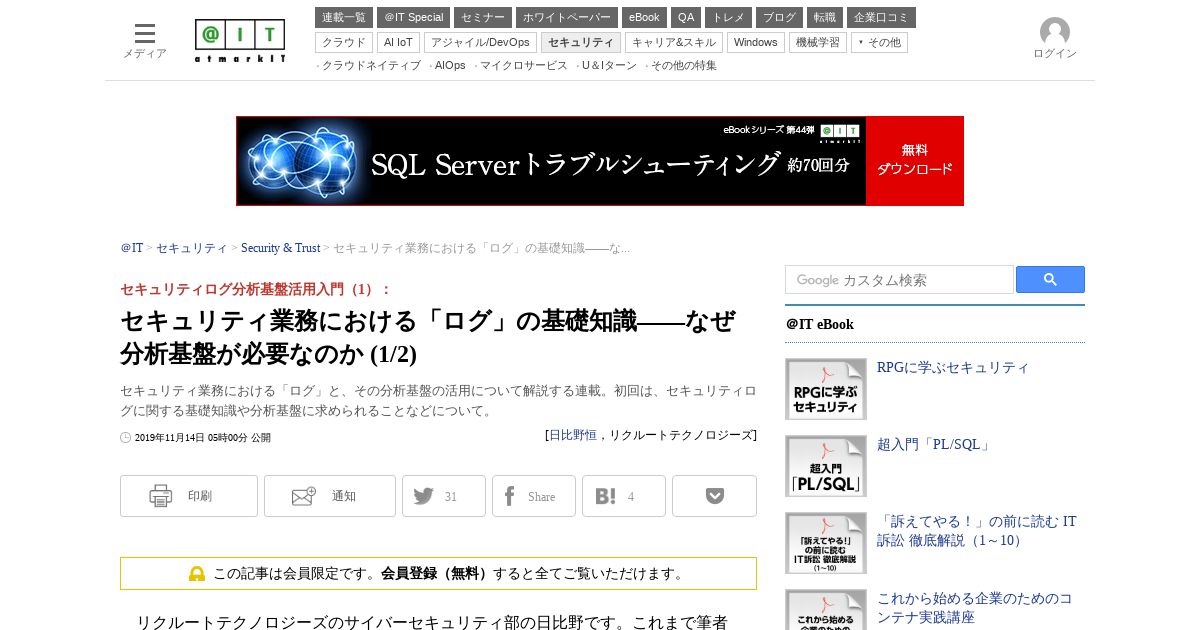
Task: Open RPGに学ぶセキュリティ eBook thumbnail
Action: [x=826, y=389]
